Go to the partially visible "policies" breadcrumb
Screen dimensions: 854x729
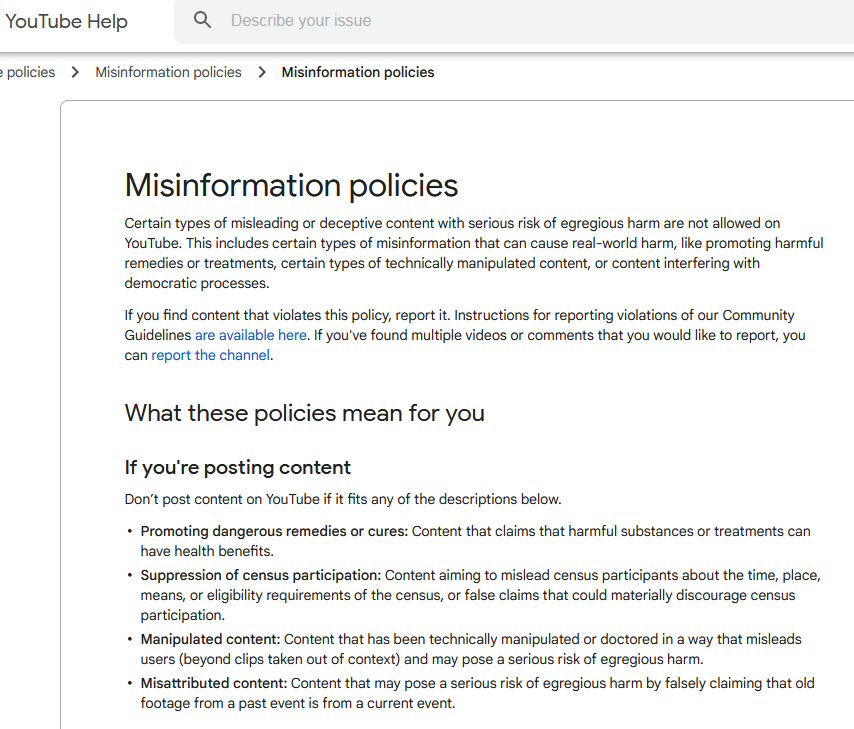(x=30, y=72)
